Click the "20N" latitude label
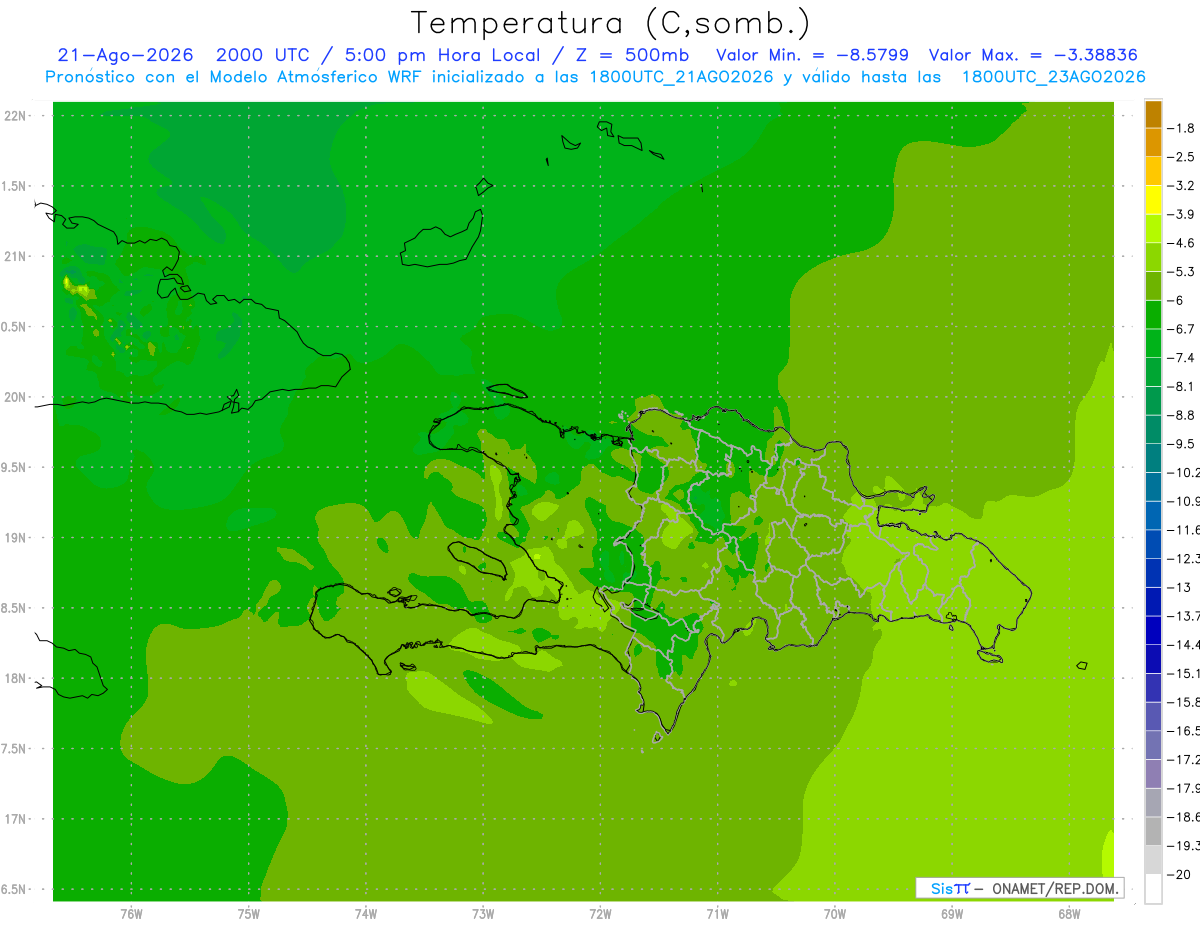Image resolution: width=1200 pixels, height=927 pixels. click(15, 397)
